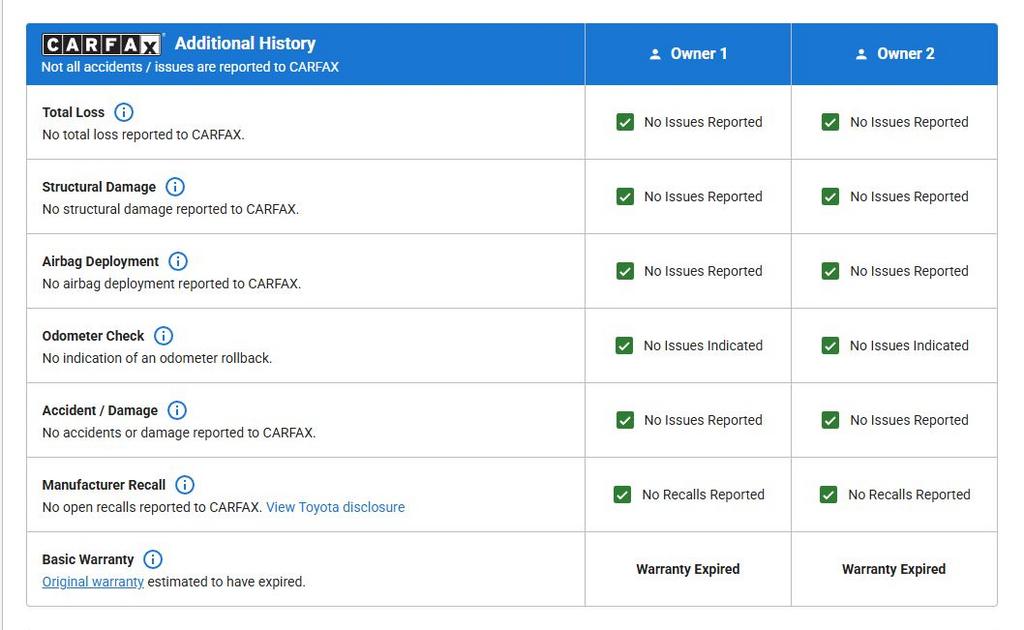Screen dimensions: 1024x630
Task: Click the Owner 1 person icon
Action: [x=655, y=54]
